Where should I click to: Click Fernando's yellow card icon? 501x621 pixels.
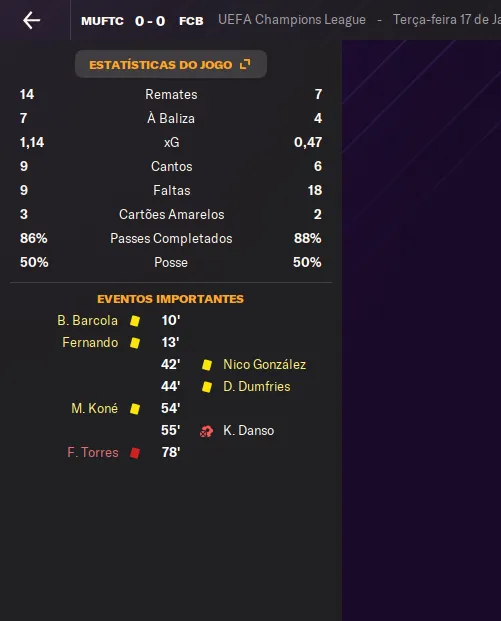pos(135,343)
